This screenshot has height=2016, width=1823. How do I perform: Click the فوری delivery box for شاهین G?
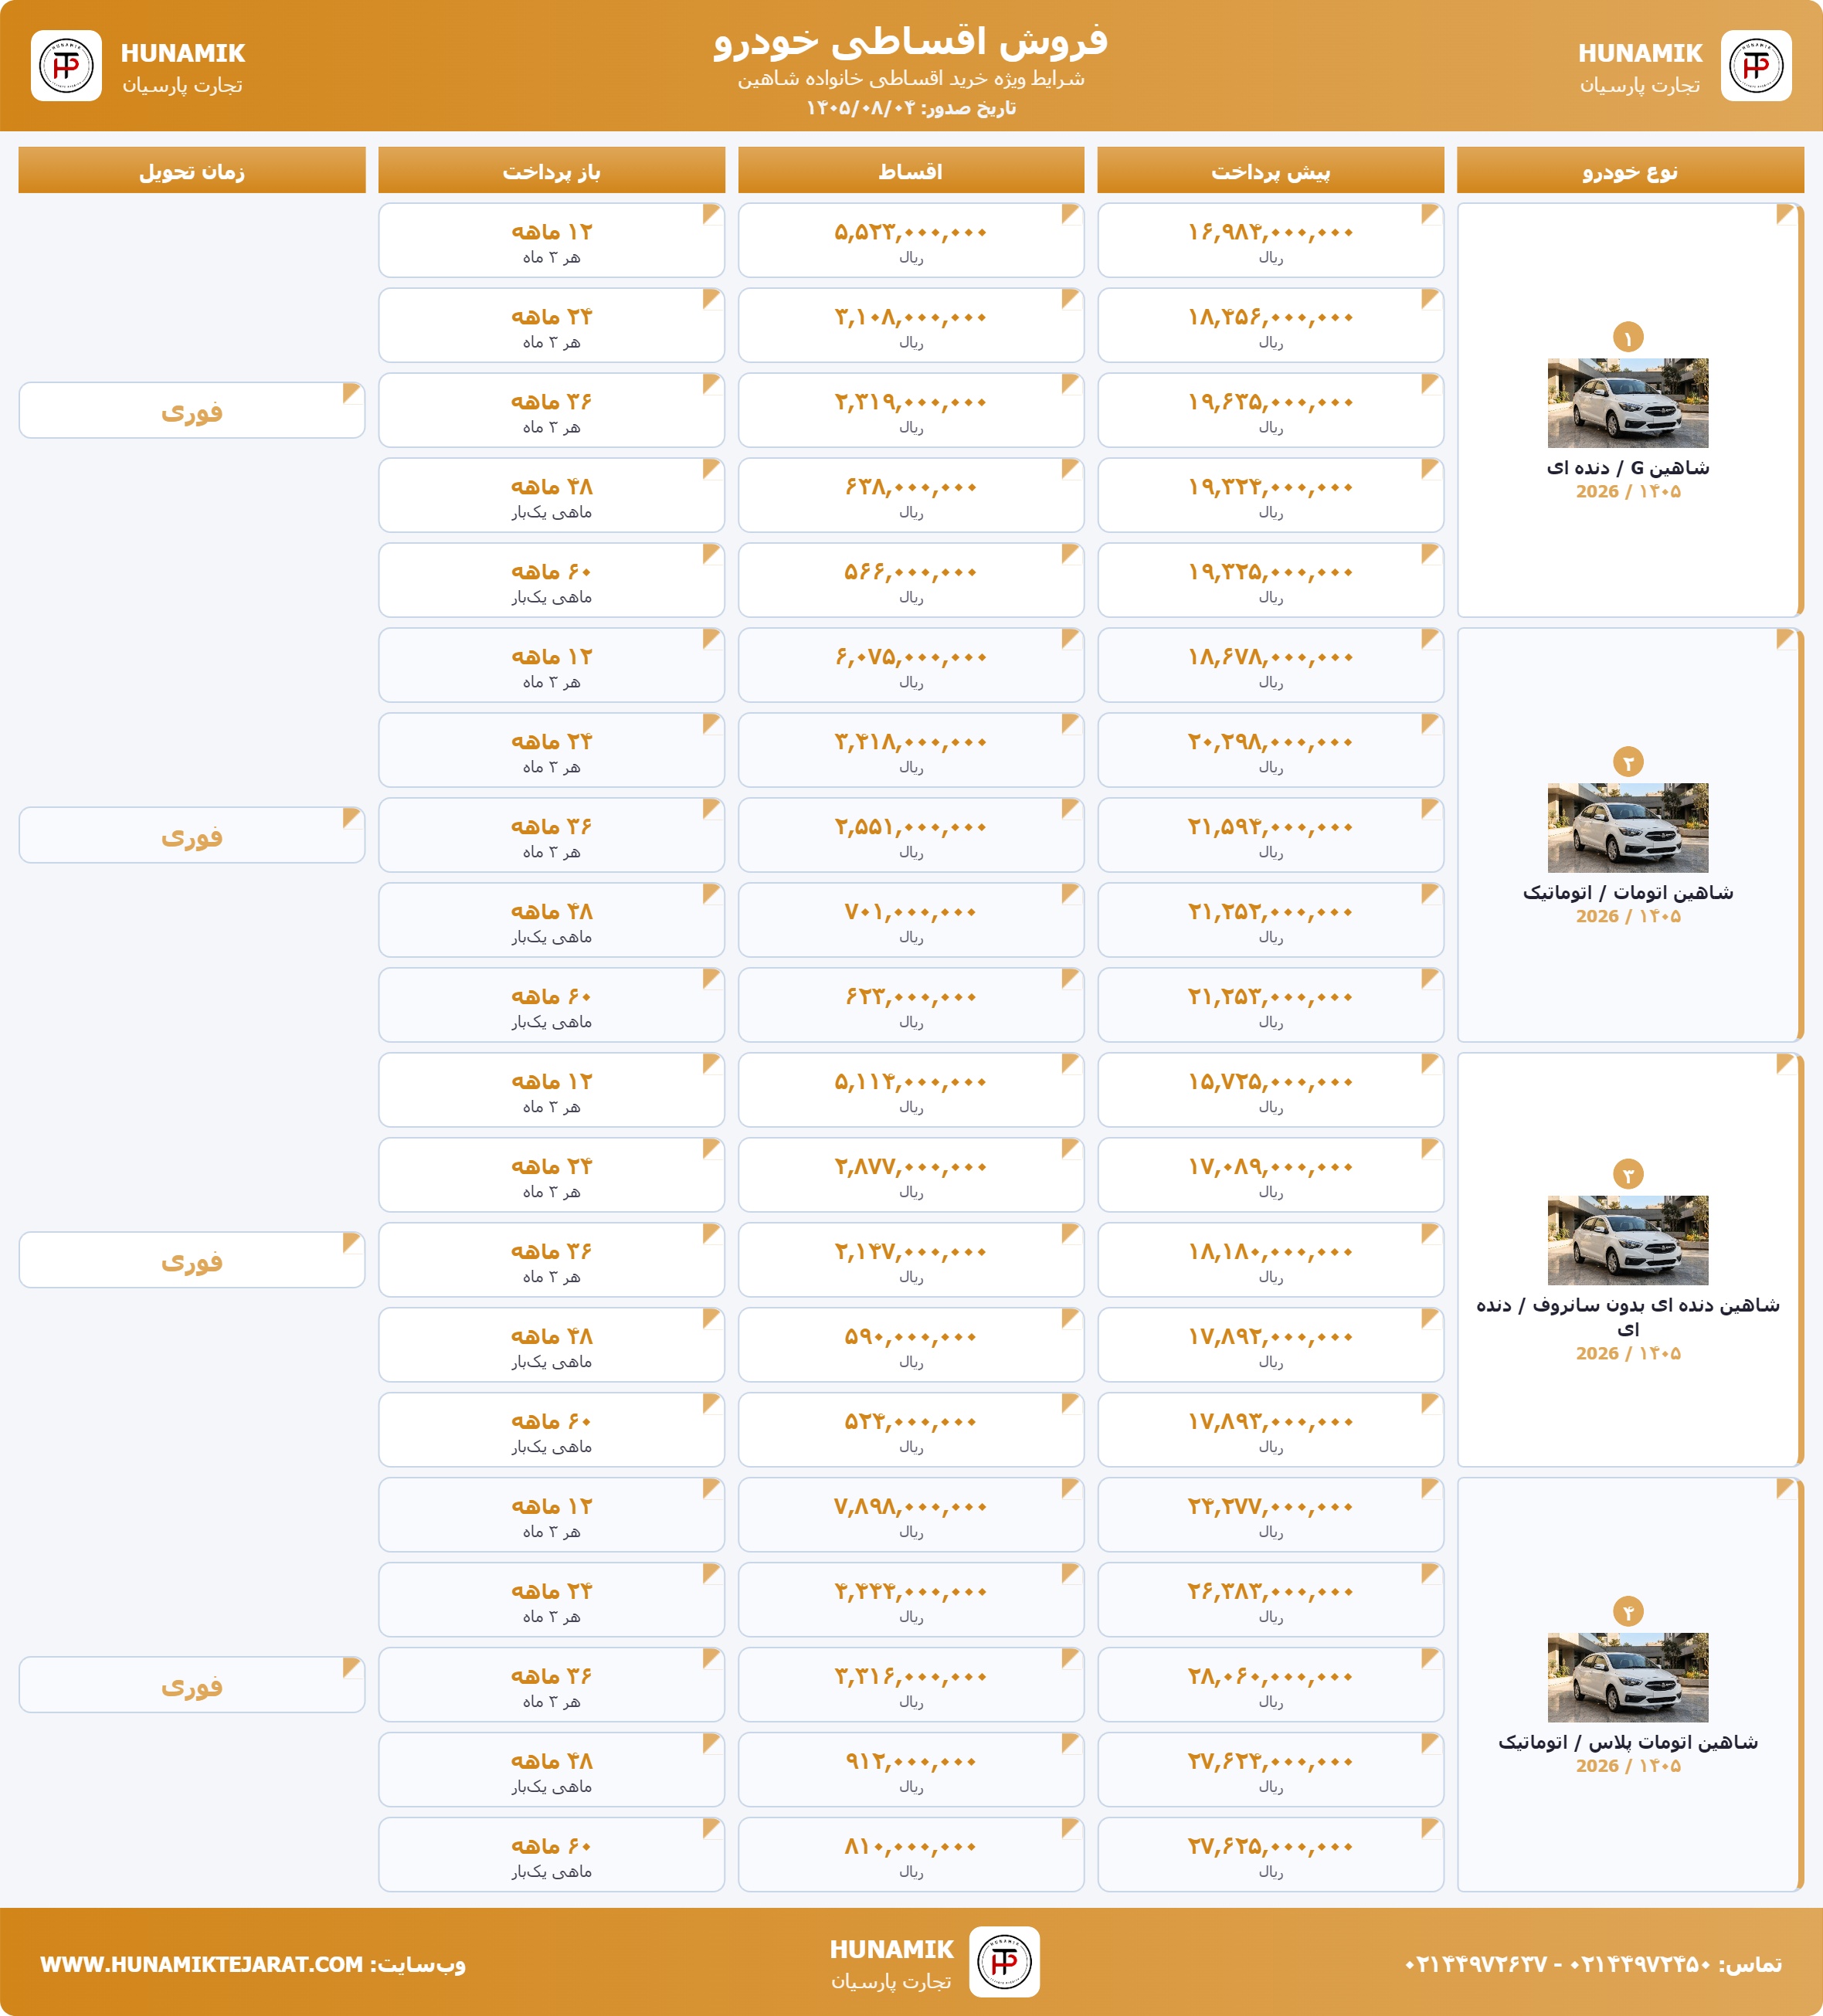coord(192,410)
